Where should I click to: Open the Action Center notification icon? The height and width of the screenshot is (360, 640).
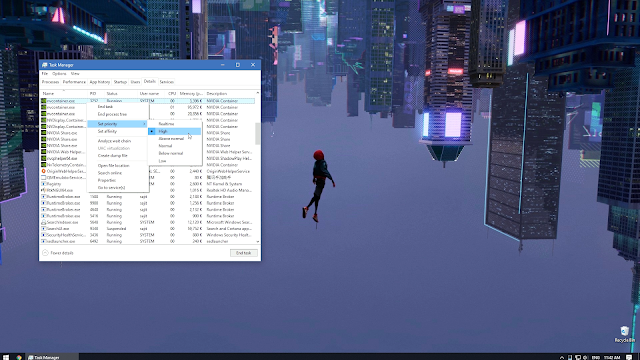click(x=629, y=357)
